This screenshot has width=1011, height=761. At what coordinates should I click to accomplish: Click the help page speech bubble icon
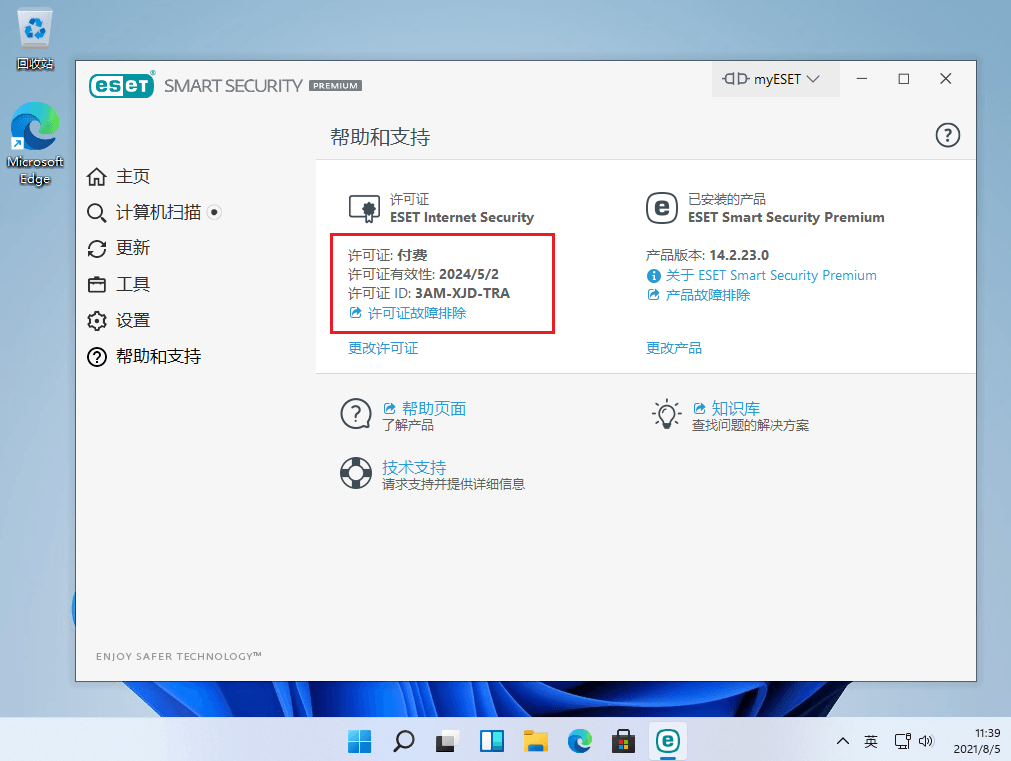click(356, 414)
